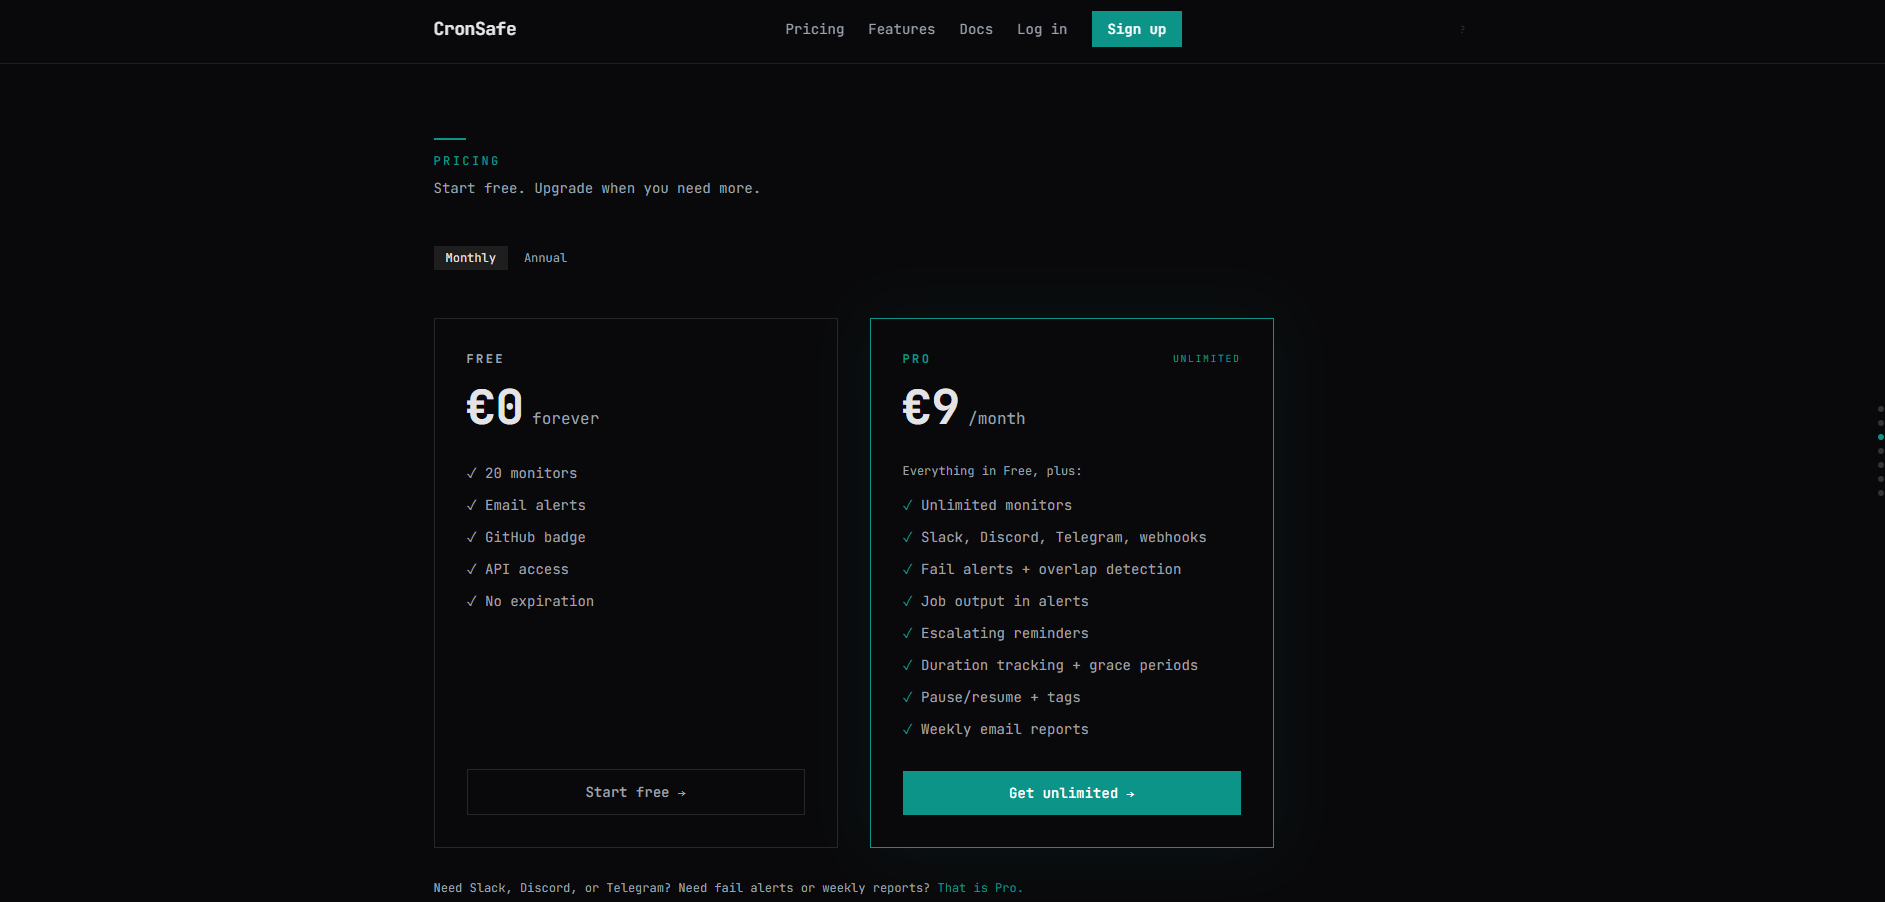Jump to the last section navigation dot
The height and width of the screenshot is (902, 1885).
coord(1881,493)
